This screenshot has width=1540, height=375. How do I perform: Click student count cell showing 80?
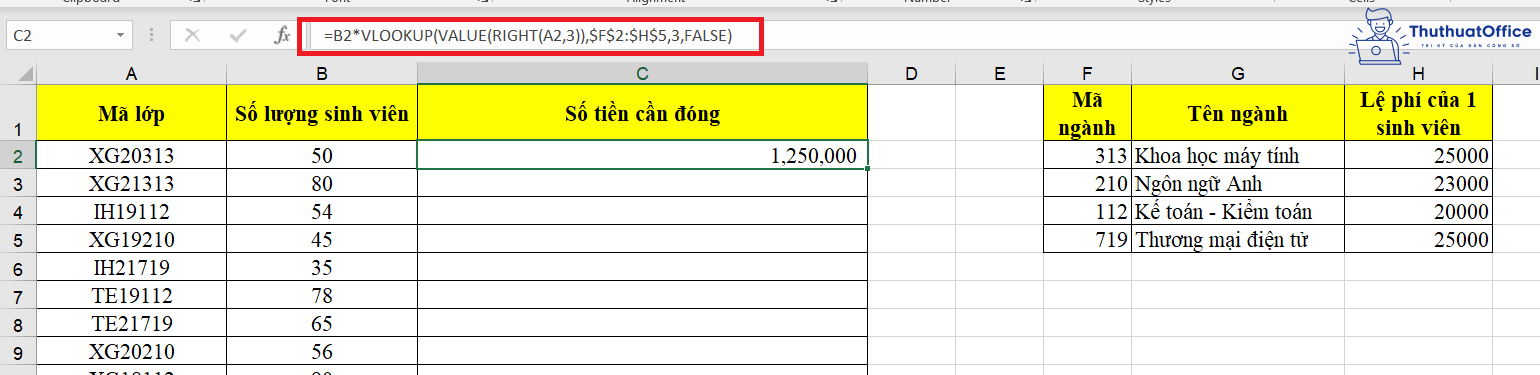321,183
